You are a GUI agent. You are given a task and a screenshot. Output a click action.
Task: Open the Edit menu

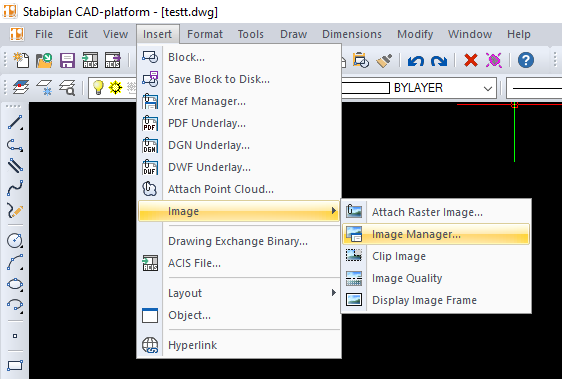(78, 34)
